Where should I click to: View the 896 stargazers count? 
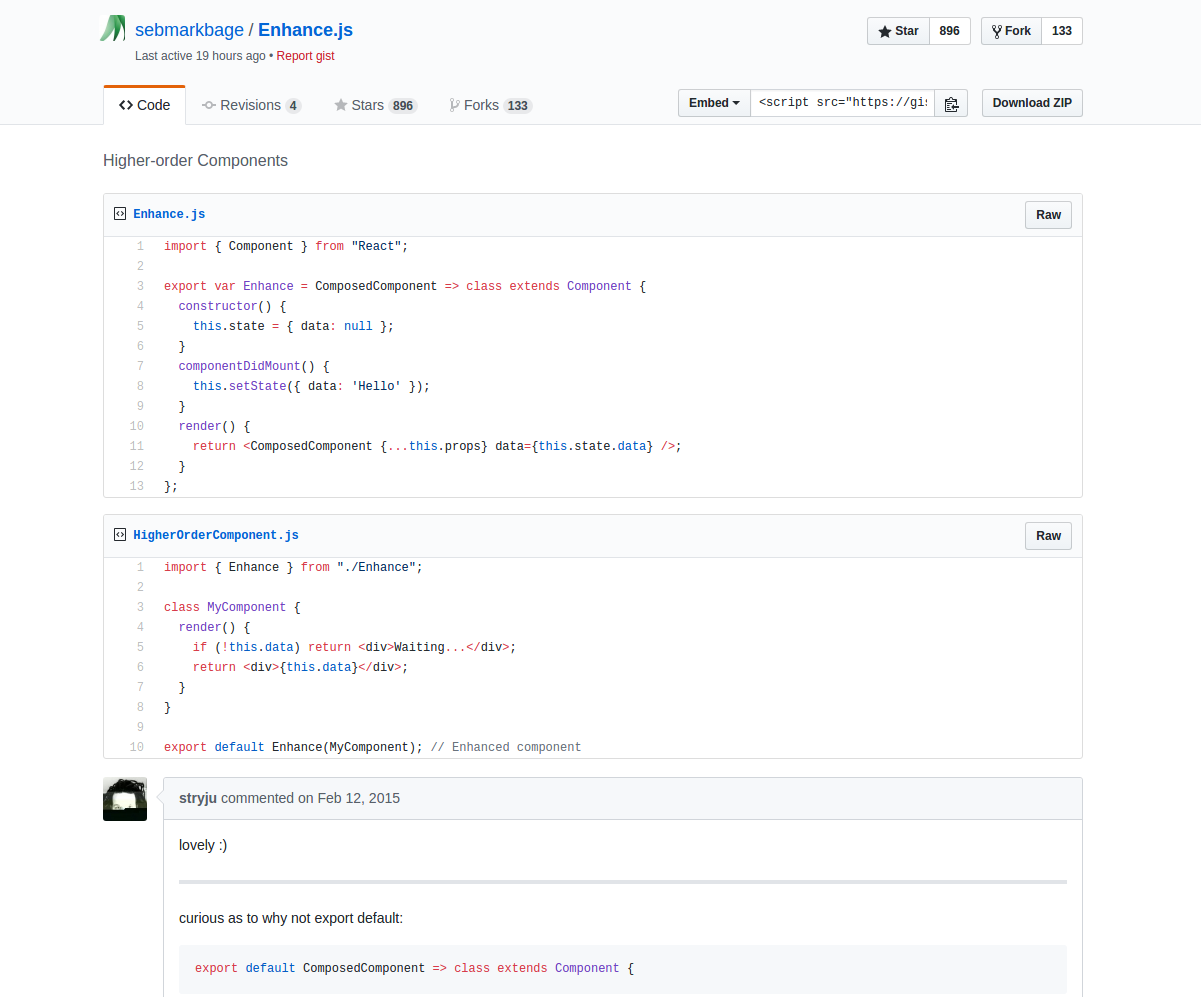click(x=950, y=31)
